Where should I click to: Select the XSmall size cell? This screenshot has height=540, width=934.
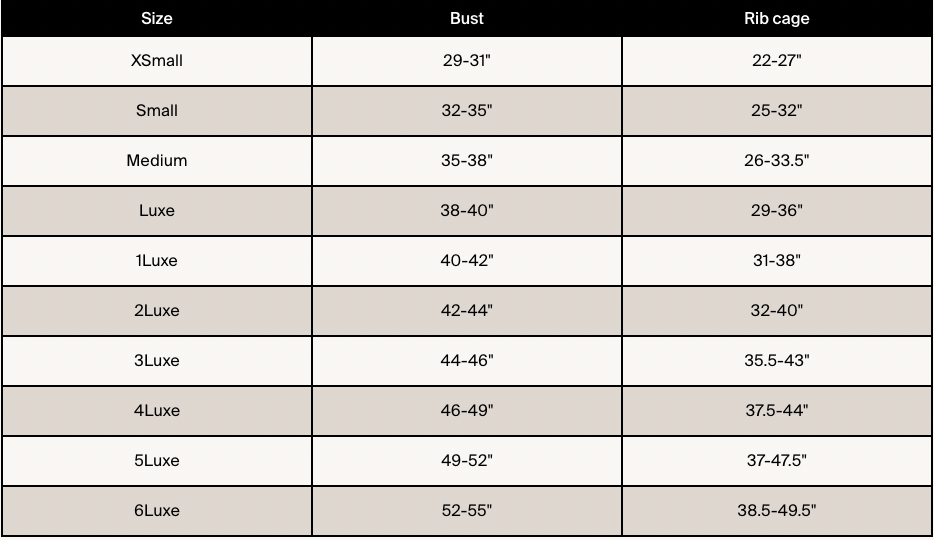pos(157,61)
